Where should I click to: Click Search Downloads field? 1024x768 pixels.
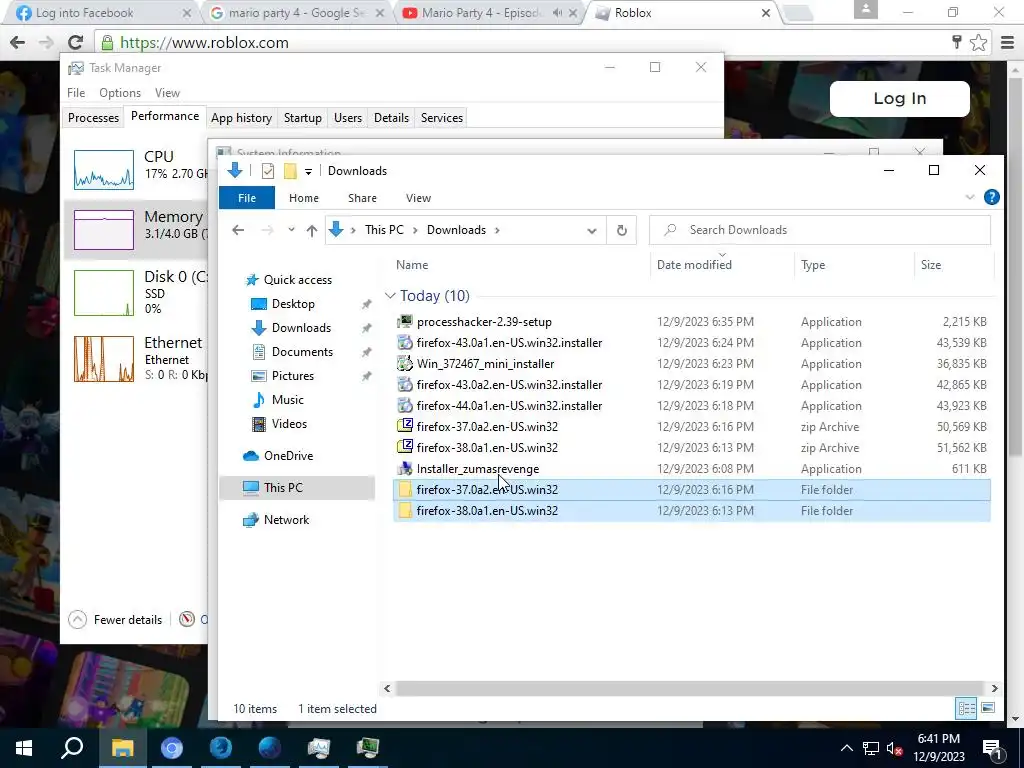click(x=820, y=230)
